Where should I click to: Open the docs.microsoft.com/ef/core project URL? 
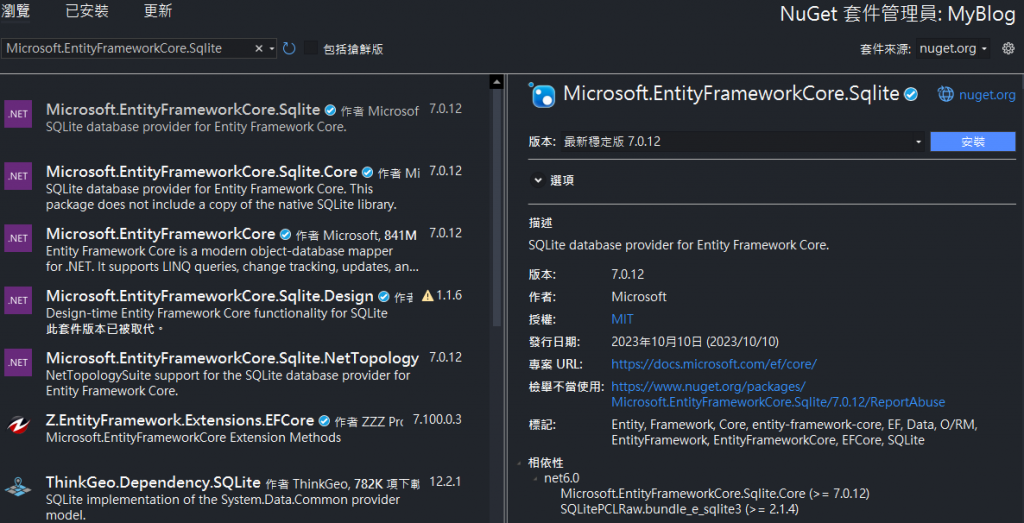pos(714,364)
